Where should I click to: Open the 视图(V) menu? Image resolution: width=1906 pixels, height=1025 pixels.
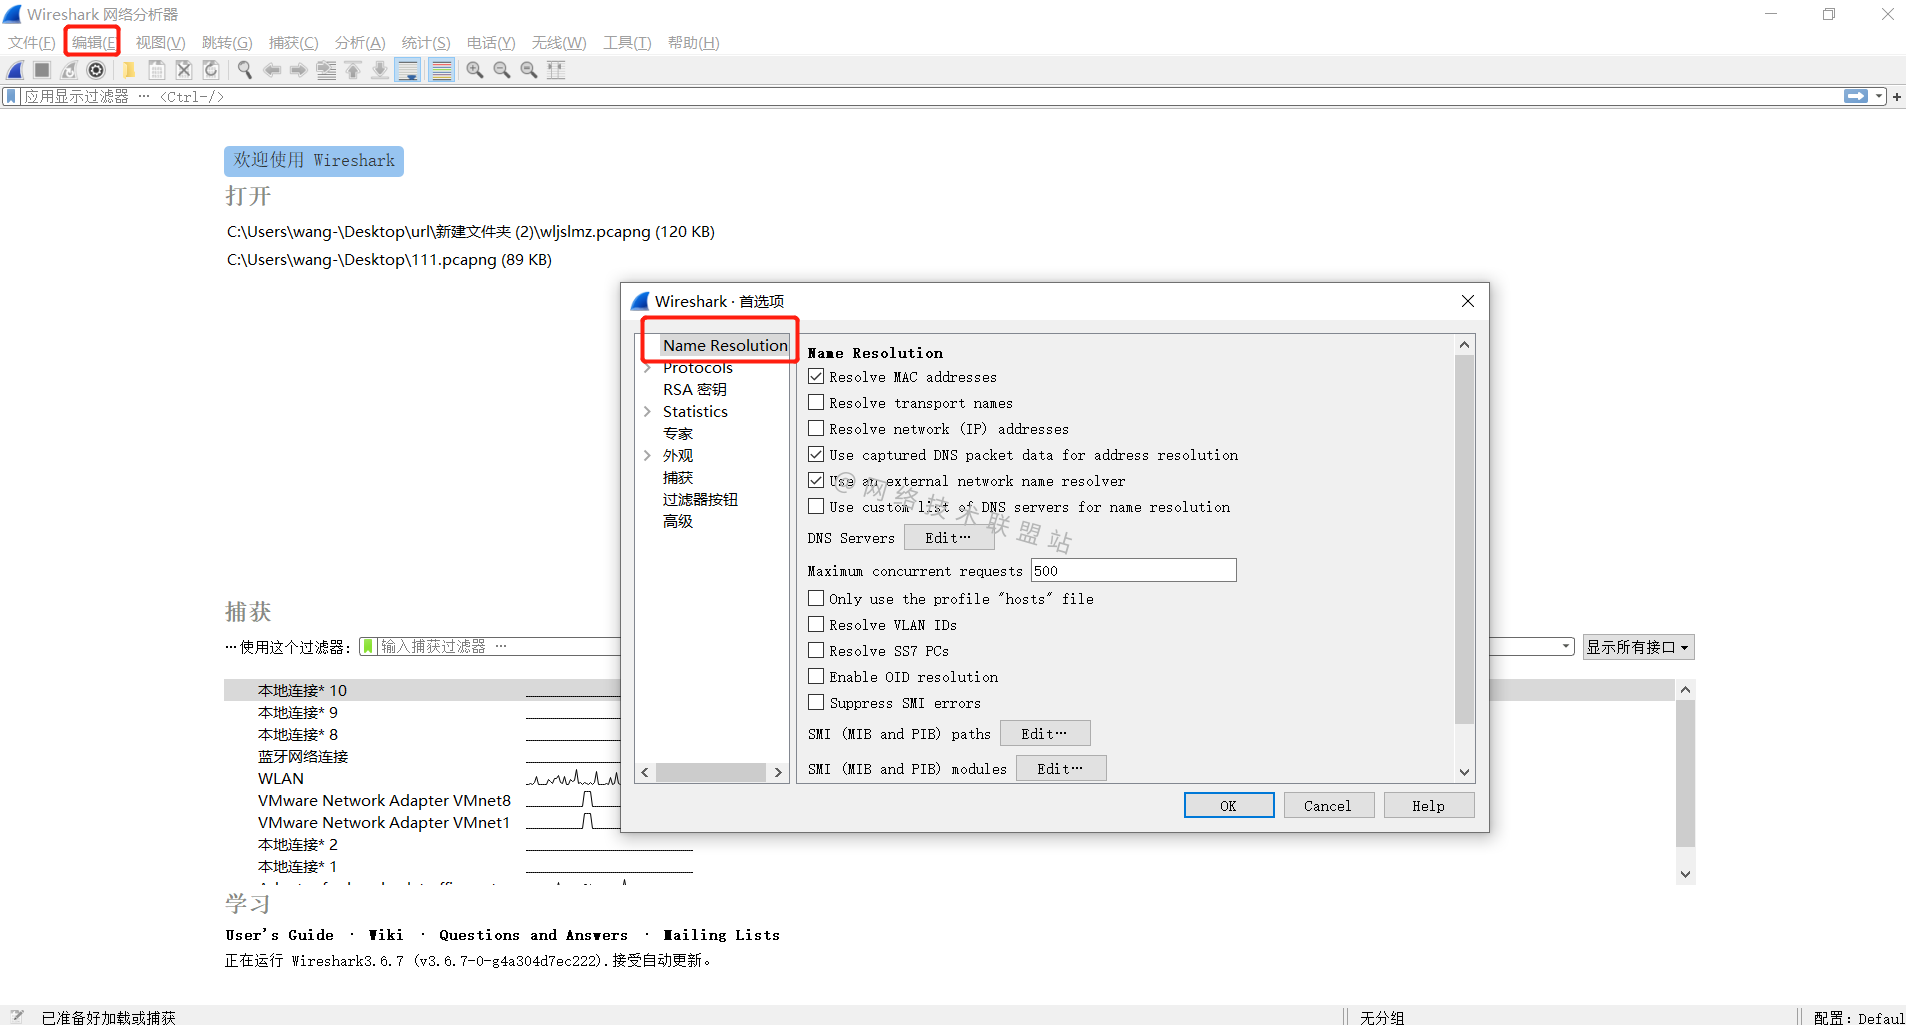click(160, 42)
